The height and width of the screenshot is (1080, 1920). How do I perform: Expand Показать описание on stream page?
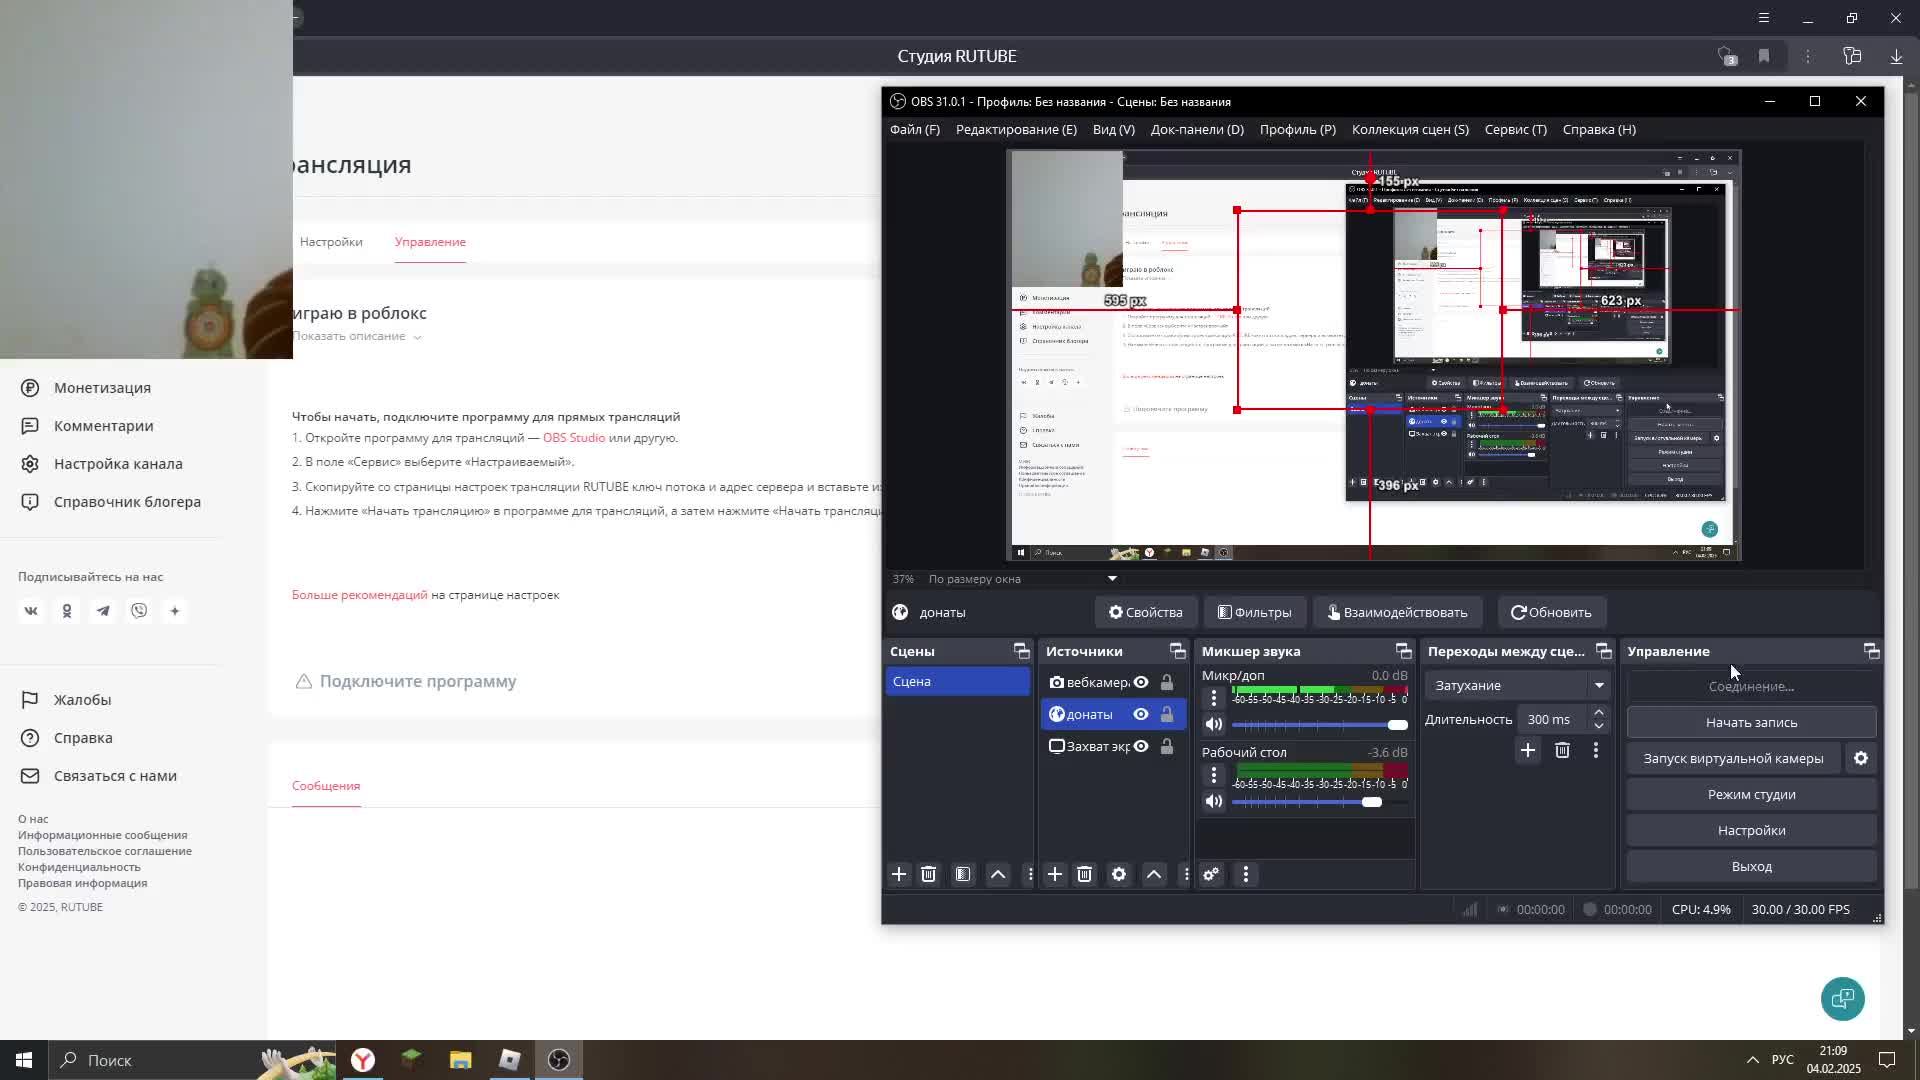pos(357,336)
